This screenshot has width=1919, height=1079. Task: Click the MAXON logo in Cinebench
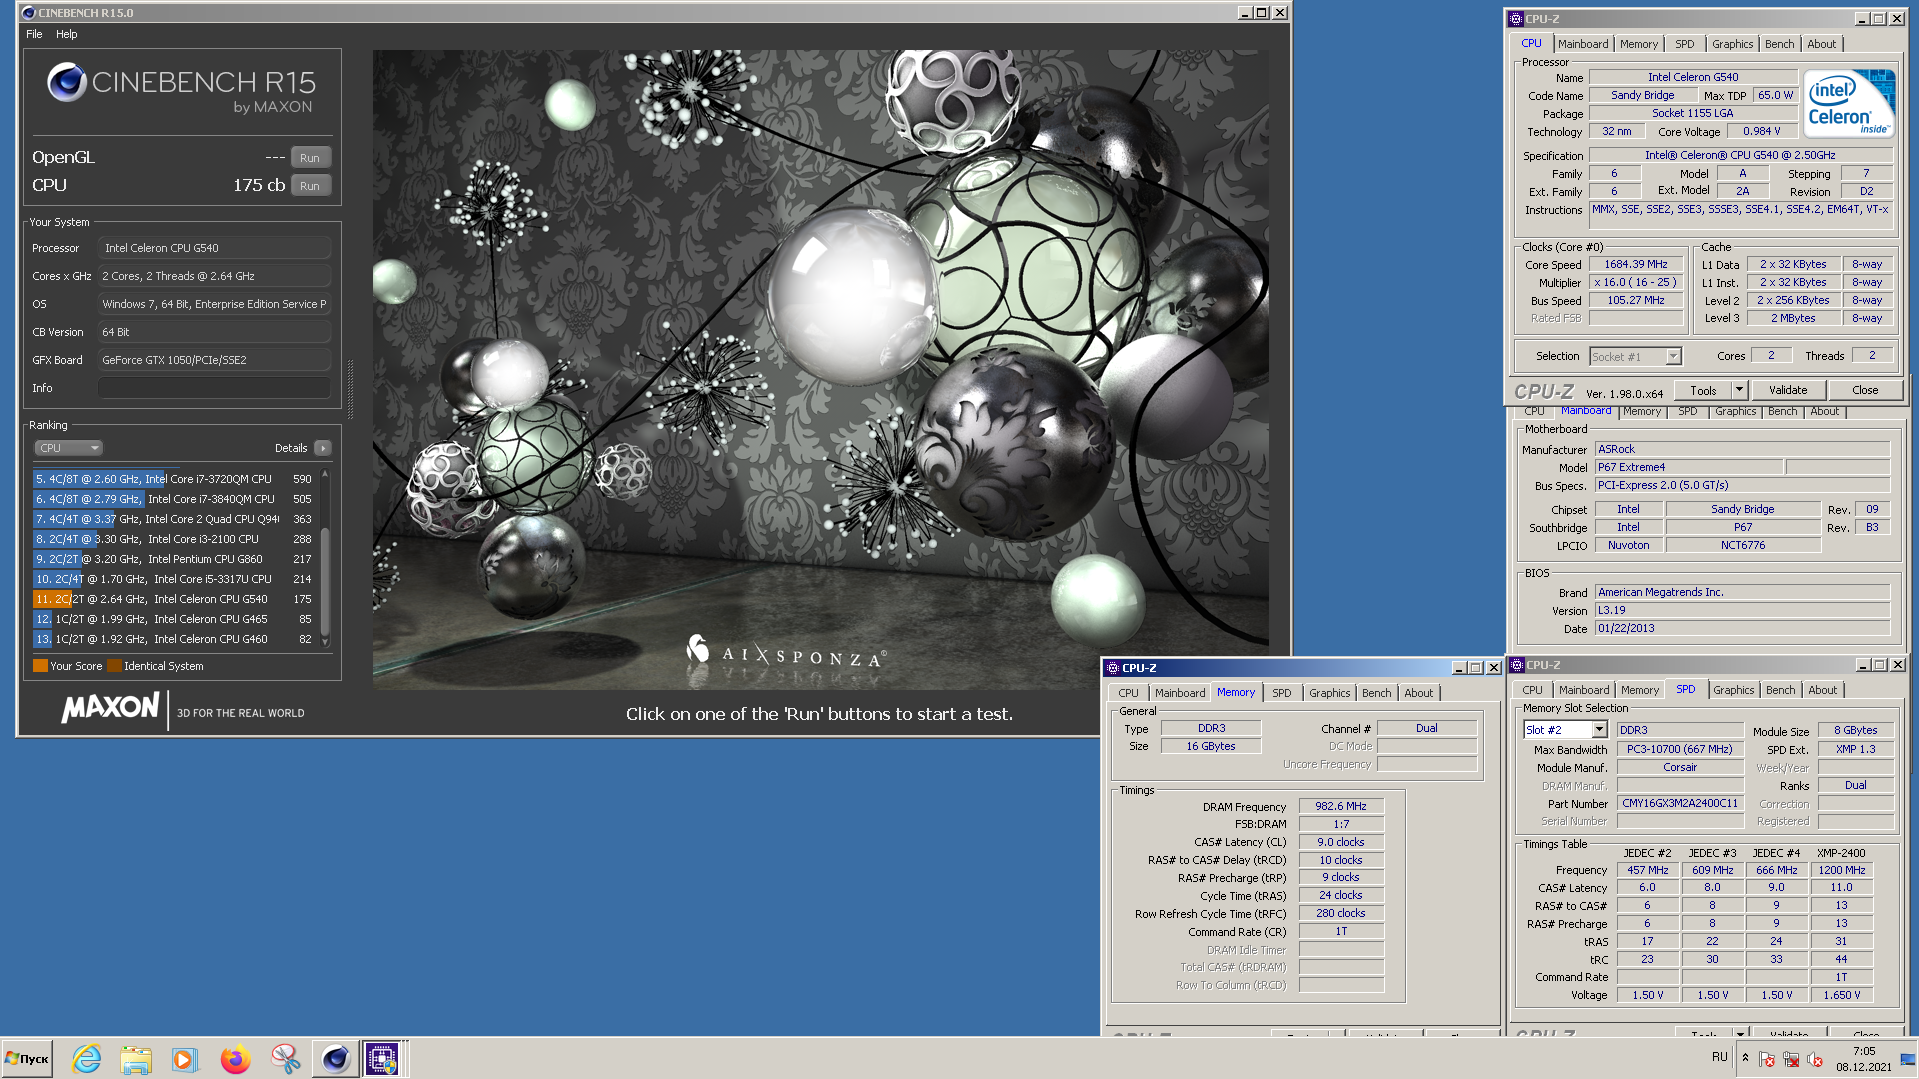(x=110, y=707)
